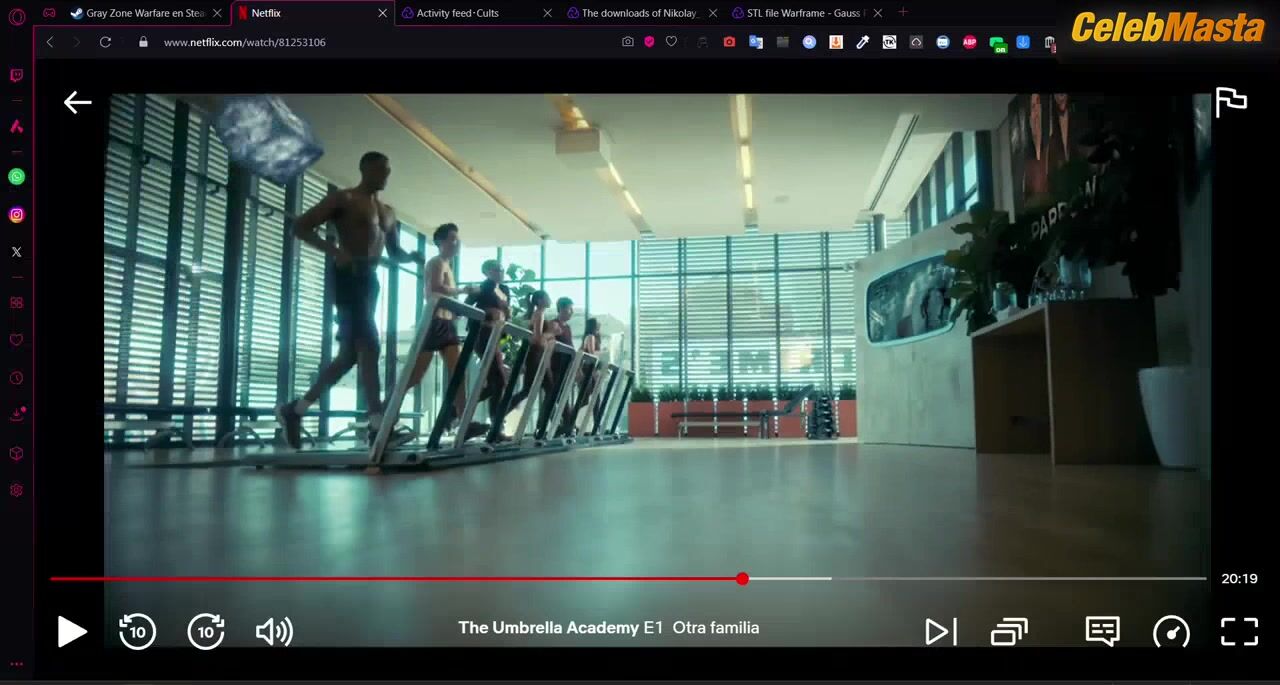Bookmark this page with the heart icon
Screen dimensions: 1280x685
(x=671, y=42)
